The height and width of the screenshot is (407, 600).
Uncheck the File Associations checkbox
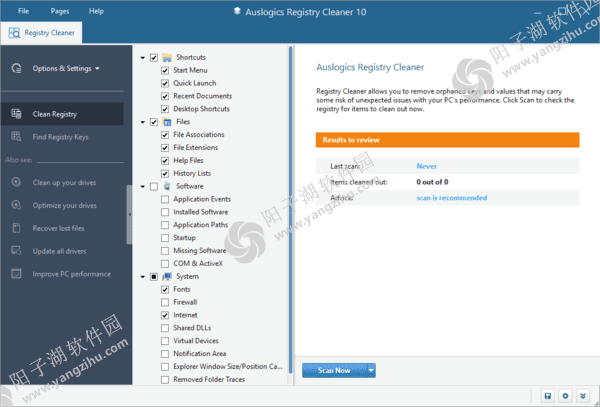[165, 135]
